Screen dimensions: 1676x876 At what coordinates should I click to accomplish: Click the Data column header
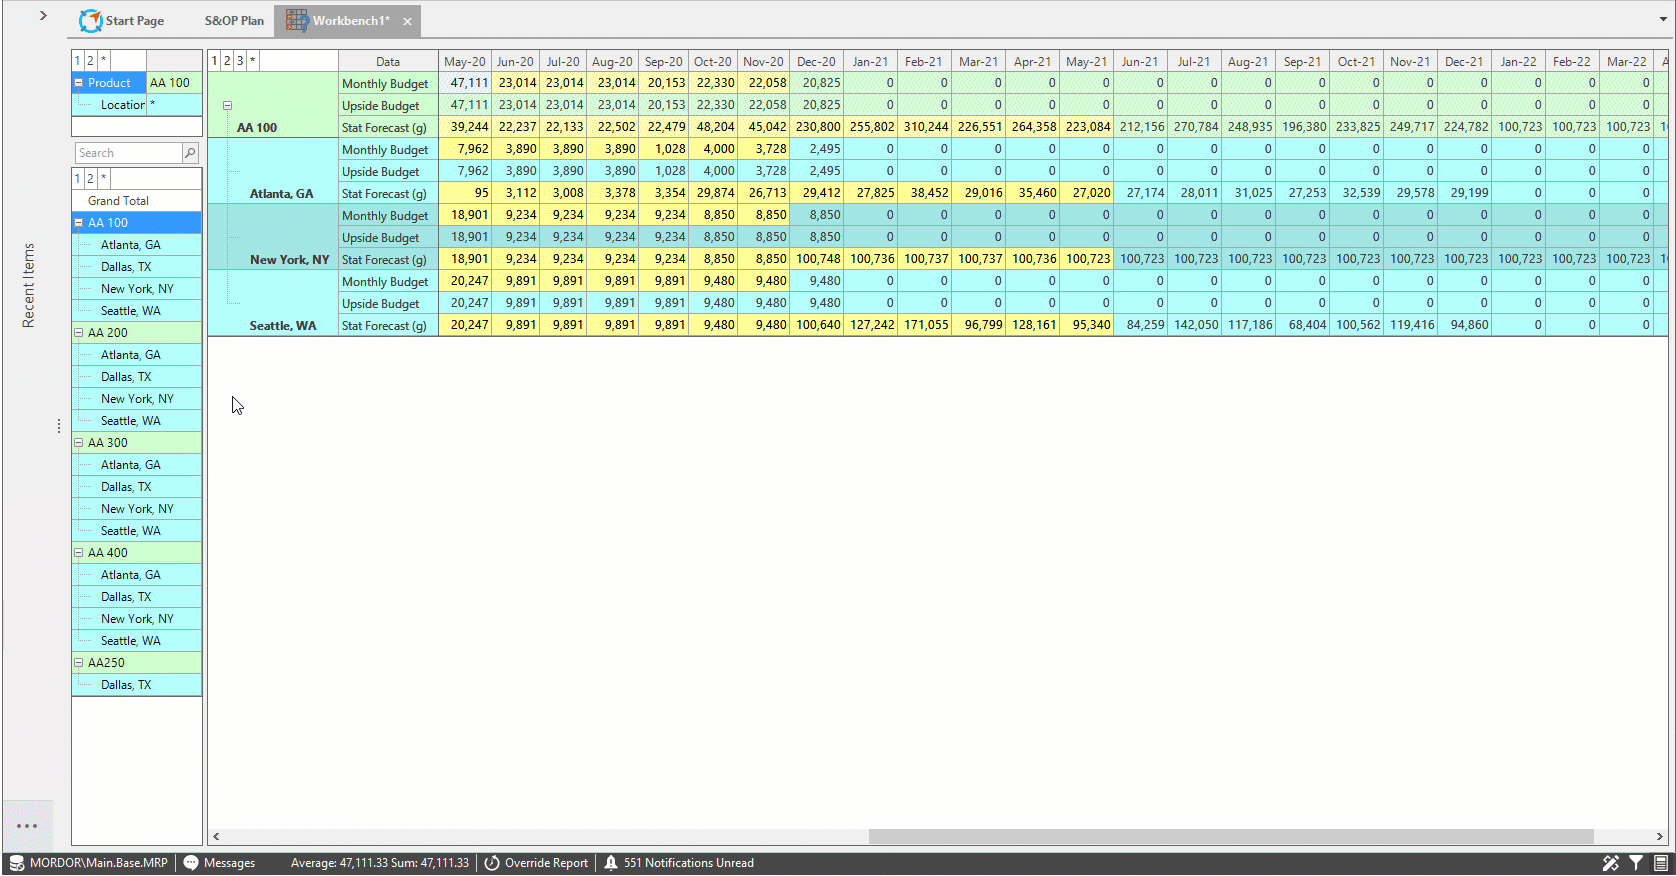tap(388, 61)
